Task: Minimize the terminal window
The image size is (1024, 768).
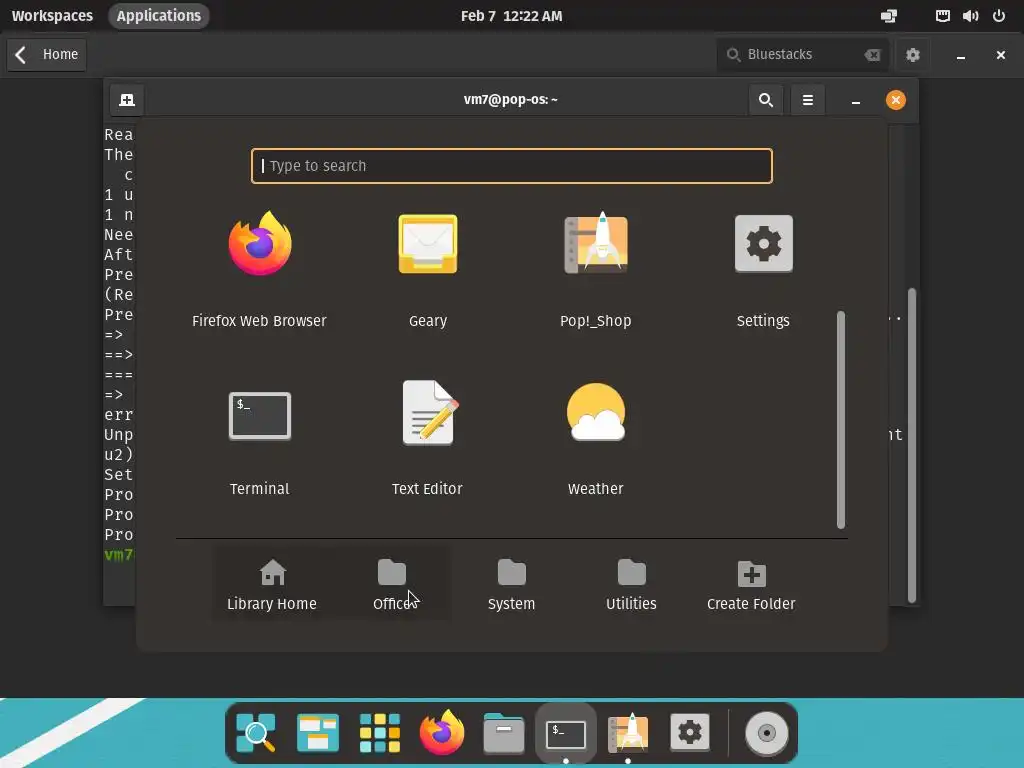Action: (856, 100)
